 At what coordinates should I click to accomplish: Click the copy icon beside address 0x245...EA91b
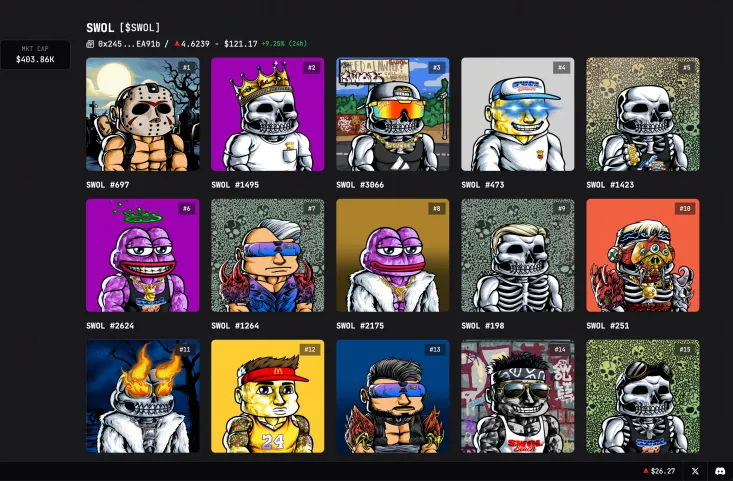[91, 44]
